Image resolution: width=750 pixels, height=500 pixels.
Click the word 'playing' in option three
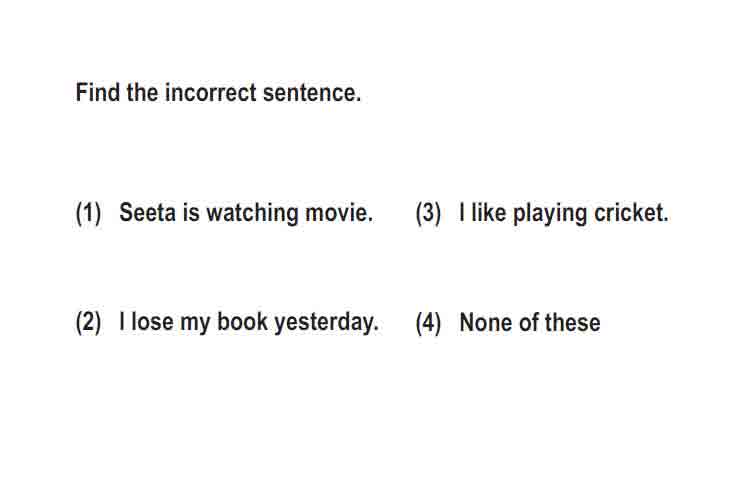550,214
